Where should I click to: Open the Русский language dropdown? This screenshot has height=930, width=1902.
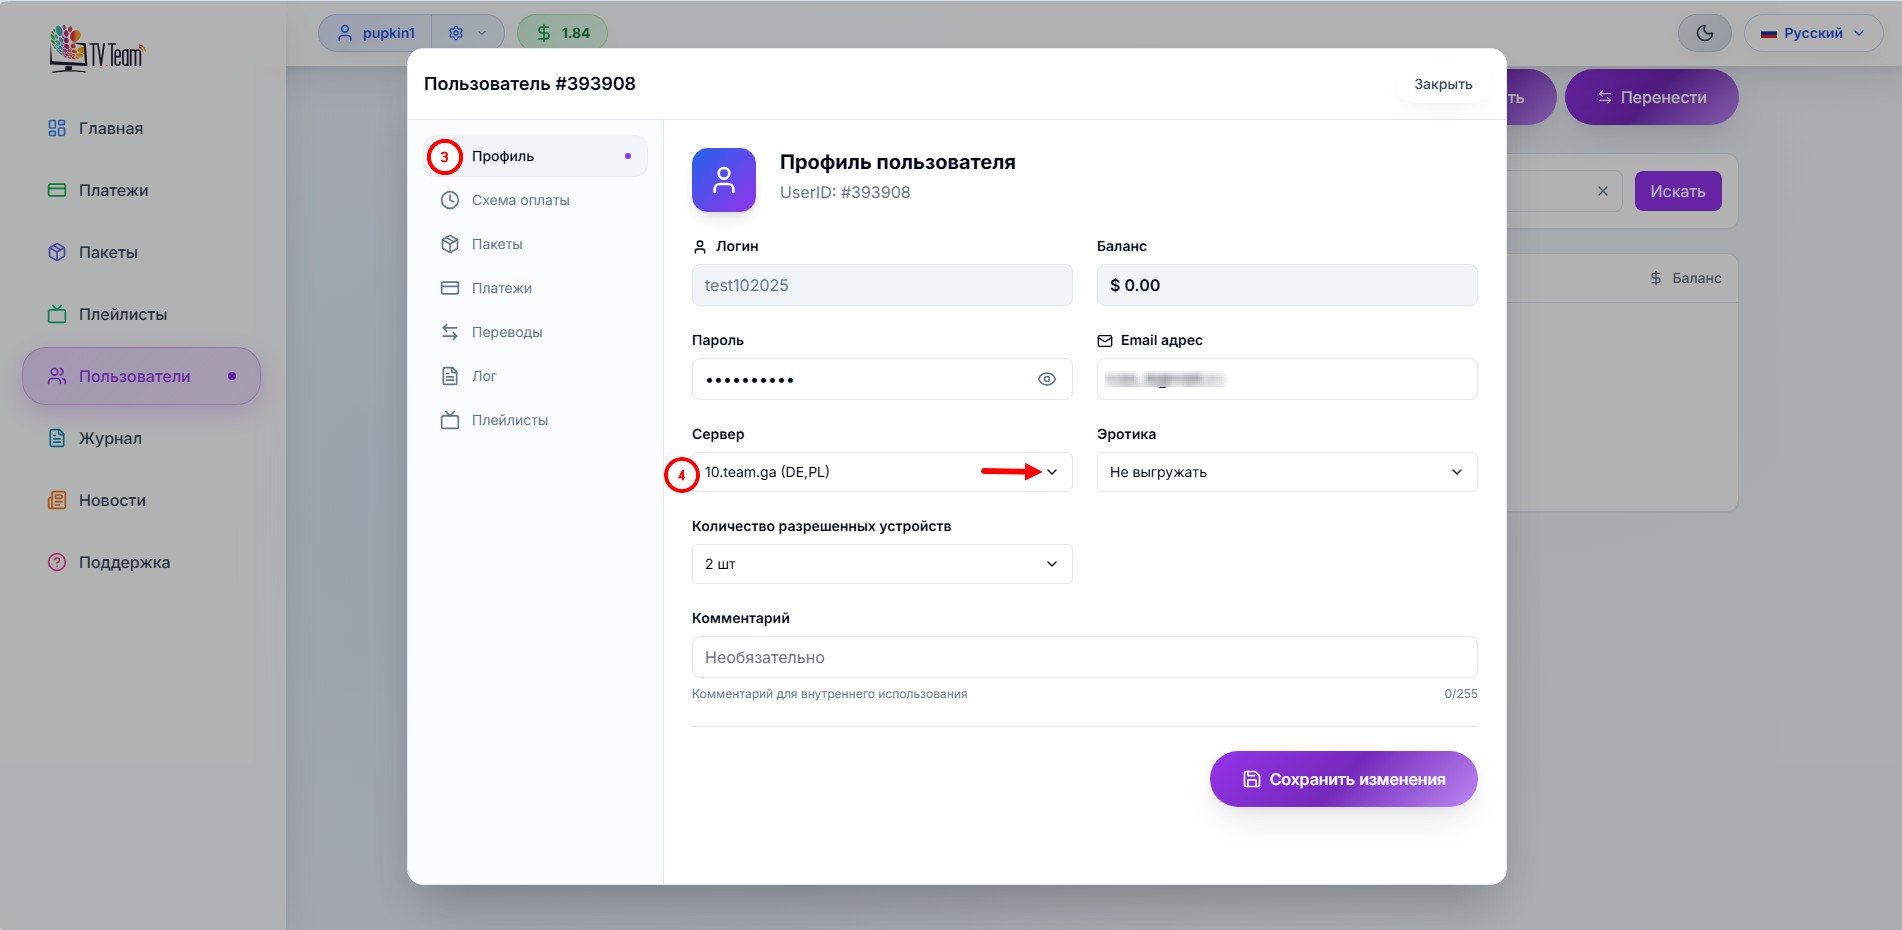click(x=1812, y=33)
